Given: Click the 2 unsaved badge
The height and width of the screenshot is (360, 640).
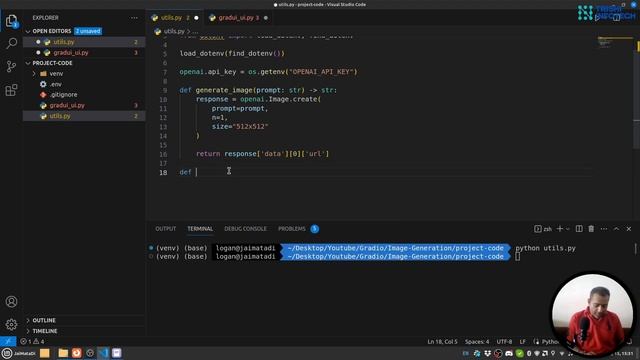Looking at the screenshot, I should pyautogui.click(x=88, y=31).
